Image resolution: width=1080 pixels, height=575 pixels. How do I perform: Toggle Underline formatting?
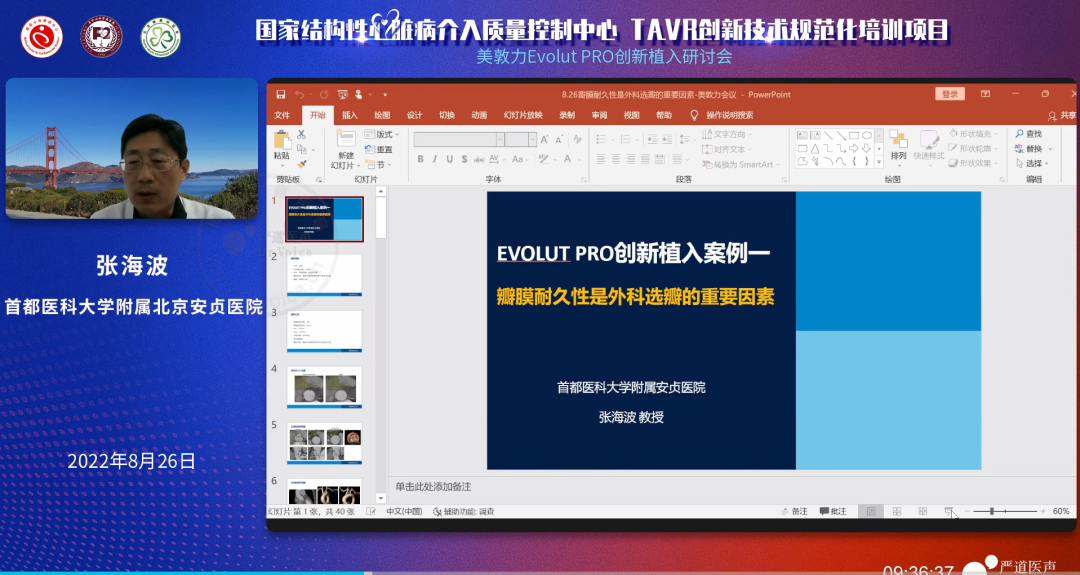(450, 159)
